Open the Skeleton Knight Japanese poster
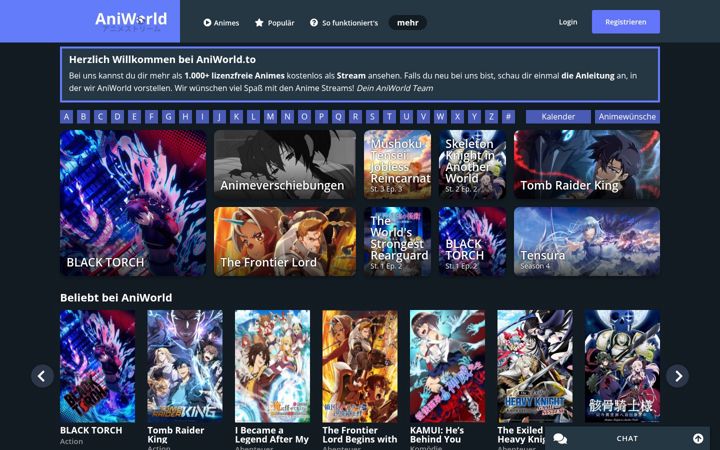720x450 pixels. (x=622, y=366)
